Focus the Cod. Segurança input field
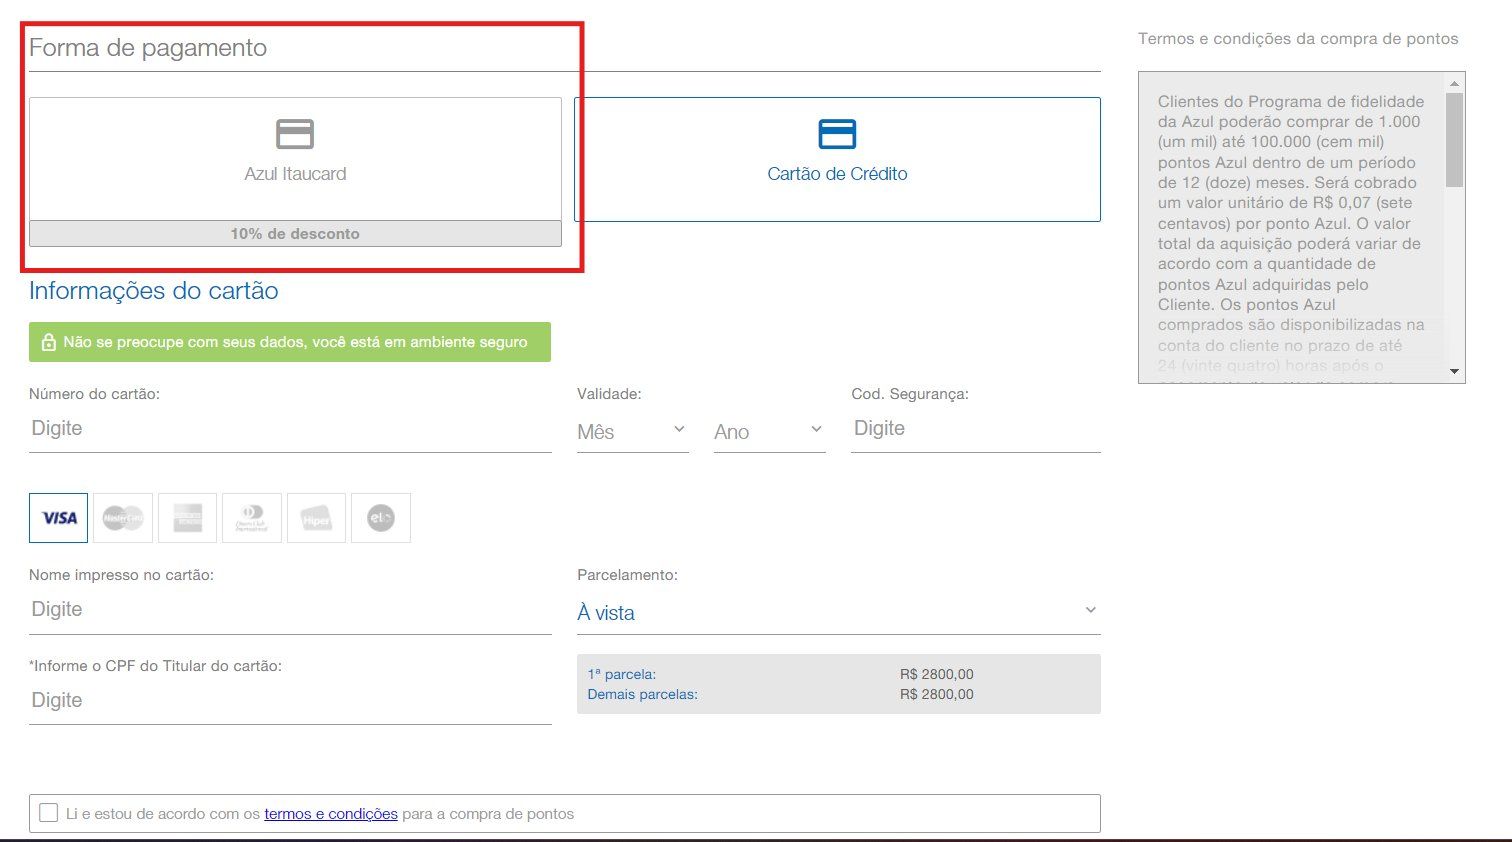This screenshot has height=842, width=1512. click(x=976, y=429)
